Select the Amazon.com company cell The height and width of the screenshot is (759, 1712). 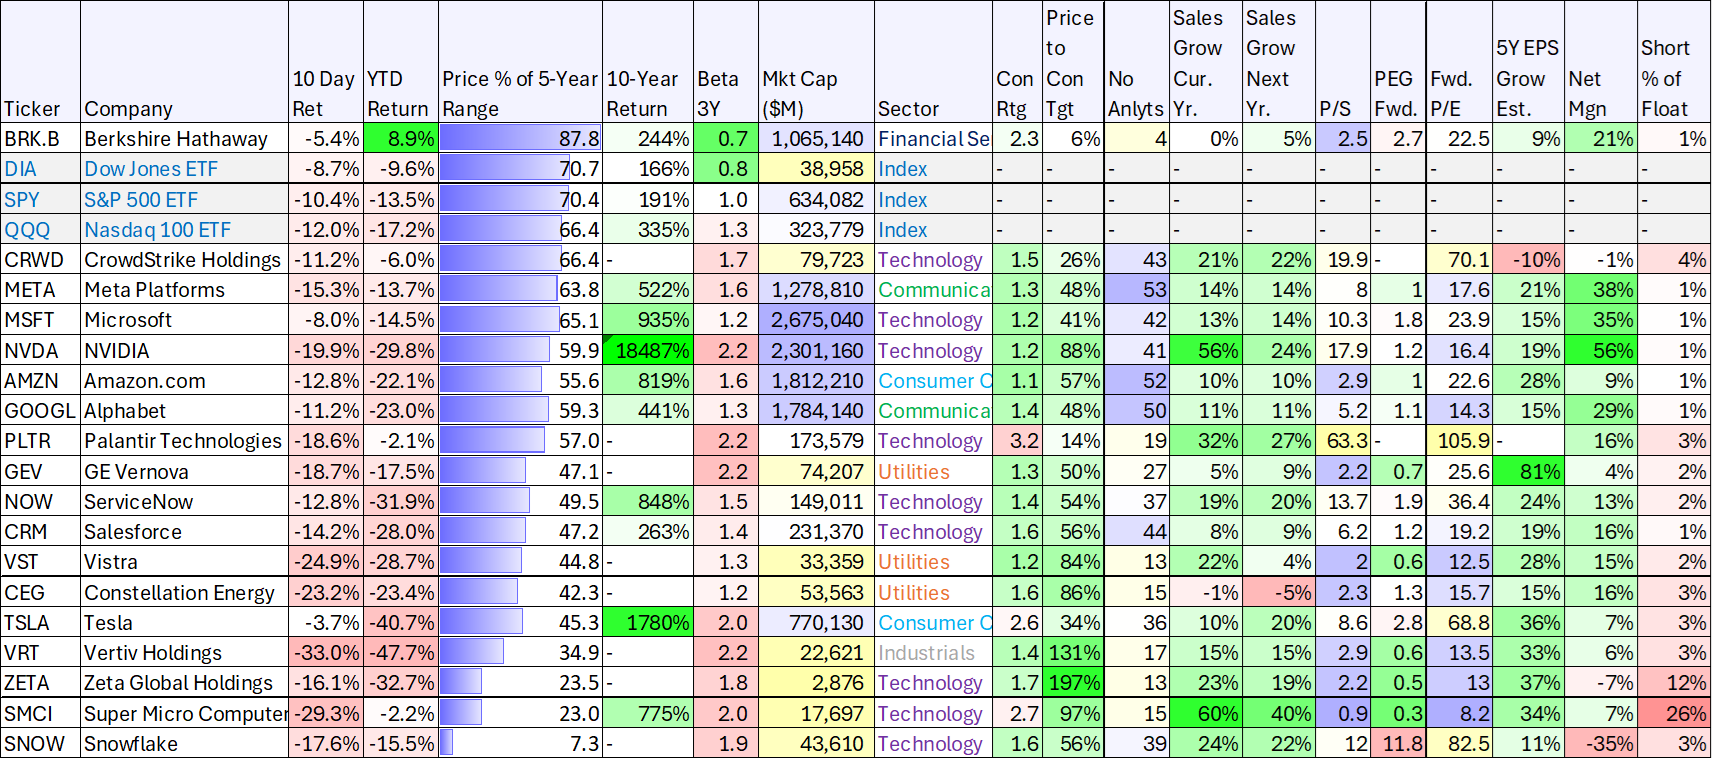tap(185, 380)
